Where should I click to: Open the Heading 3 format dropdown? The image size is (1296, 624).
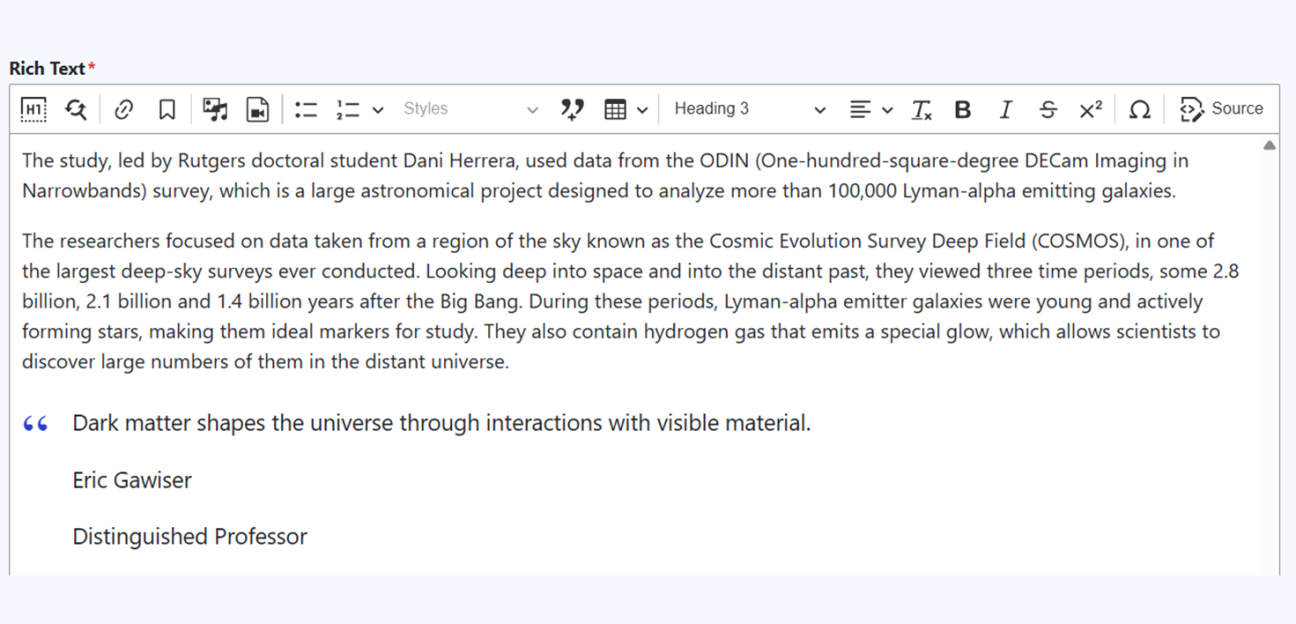click(750, 109)
